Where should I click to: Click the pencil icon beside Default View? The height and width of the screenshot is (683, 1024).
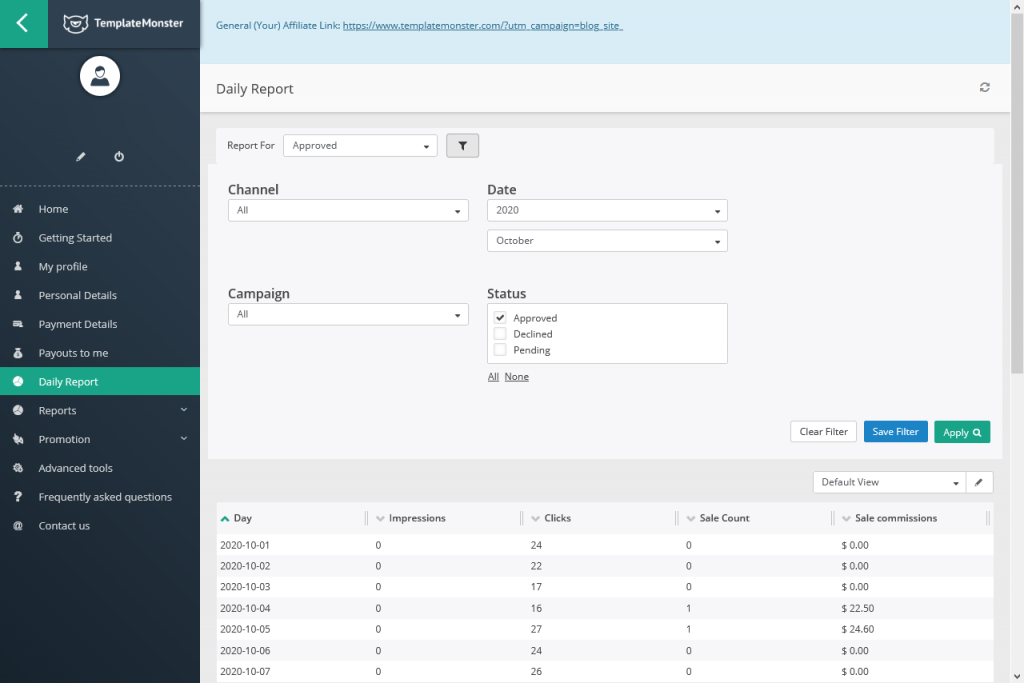[979, 482]
